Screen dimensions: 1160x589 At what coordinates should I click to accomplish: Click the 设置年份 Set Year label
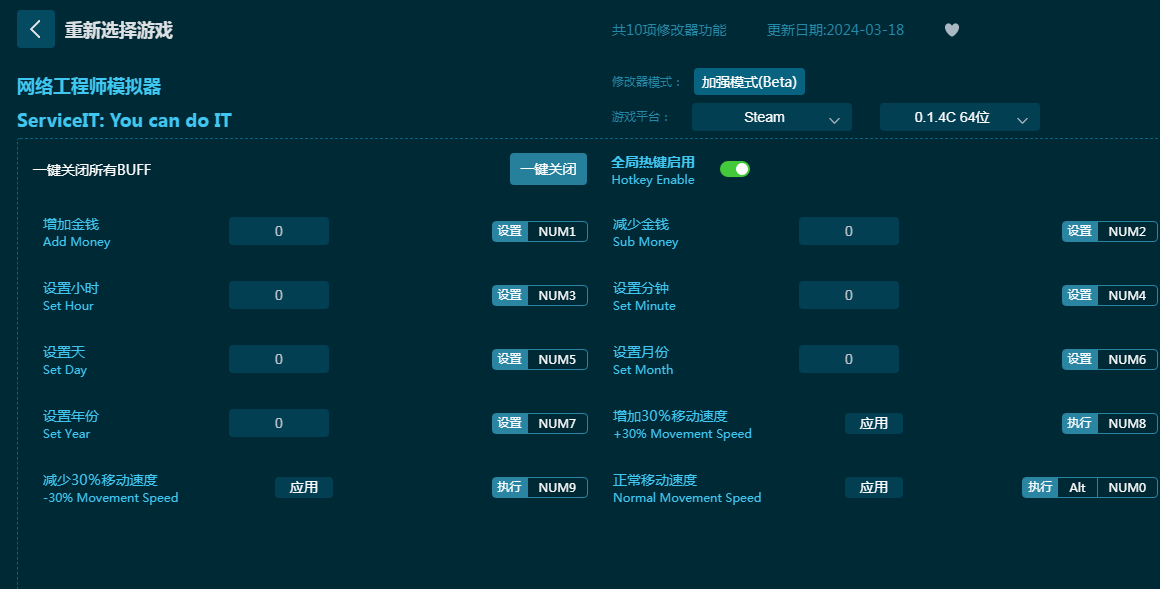coord(70,425)
